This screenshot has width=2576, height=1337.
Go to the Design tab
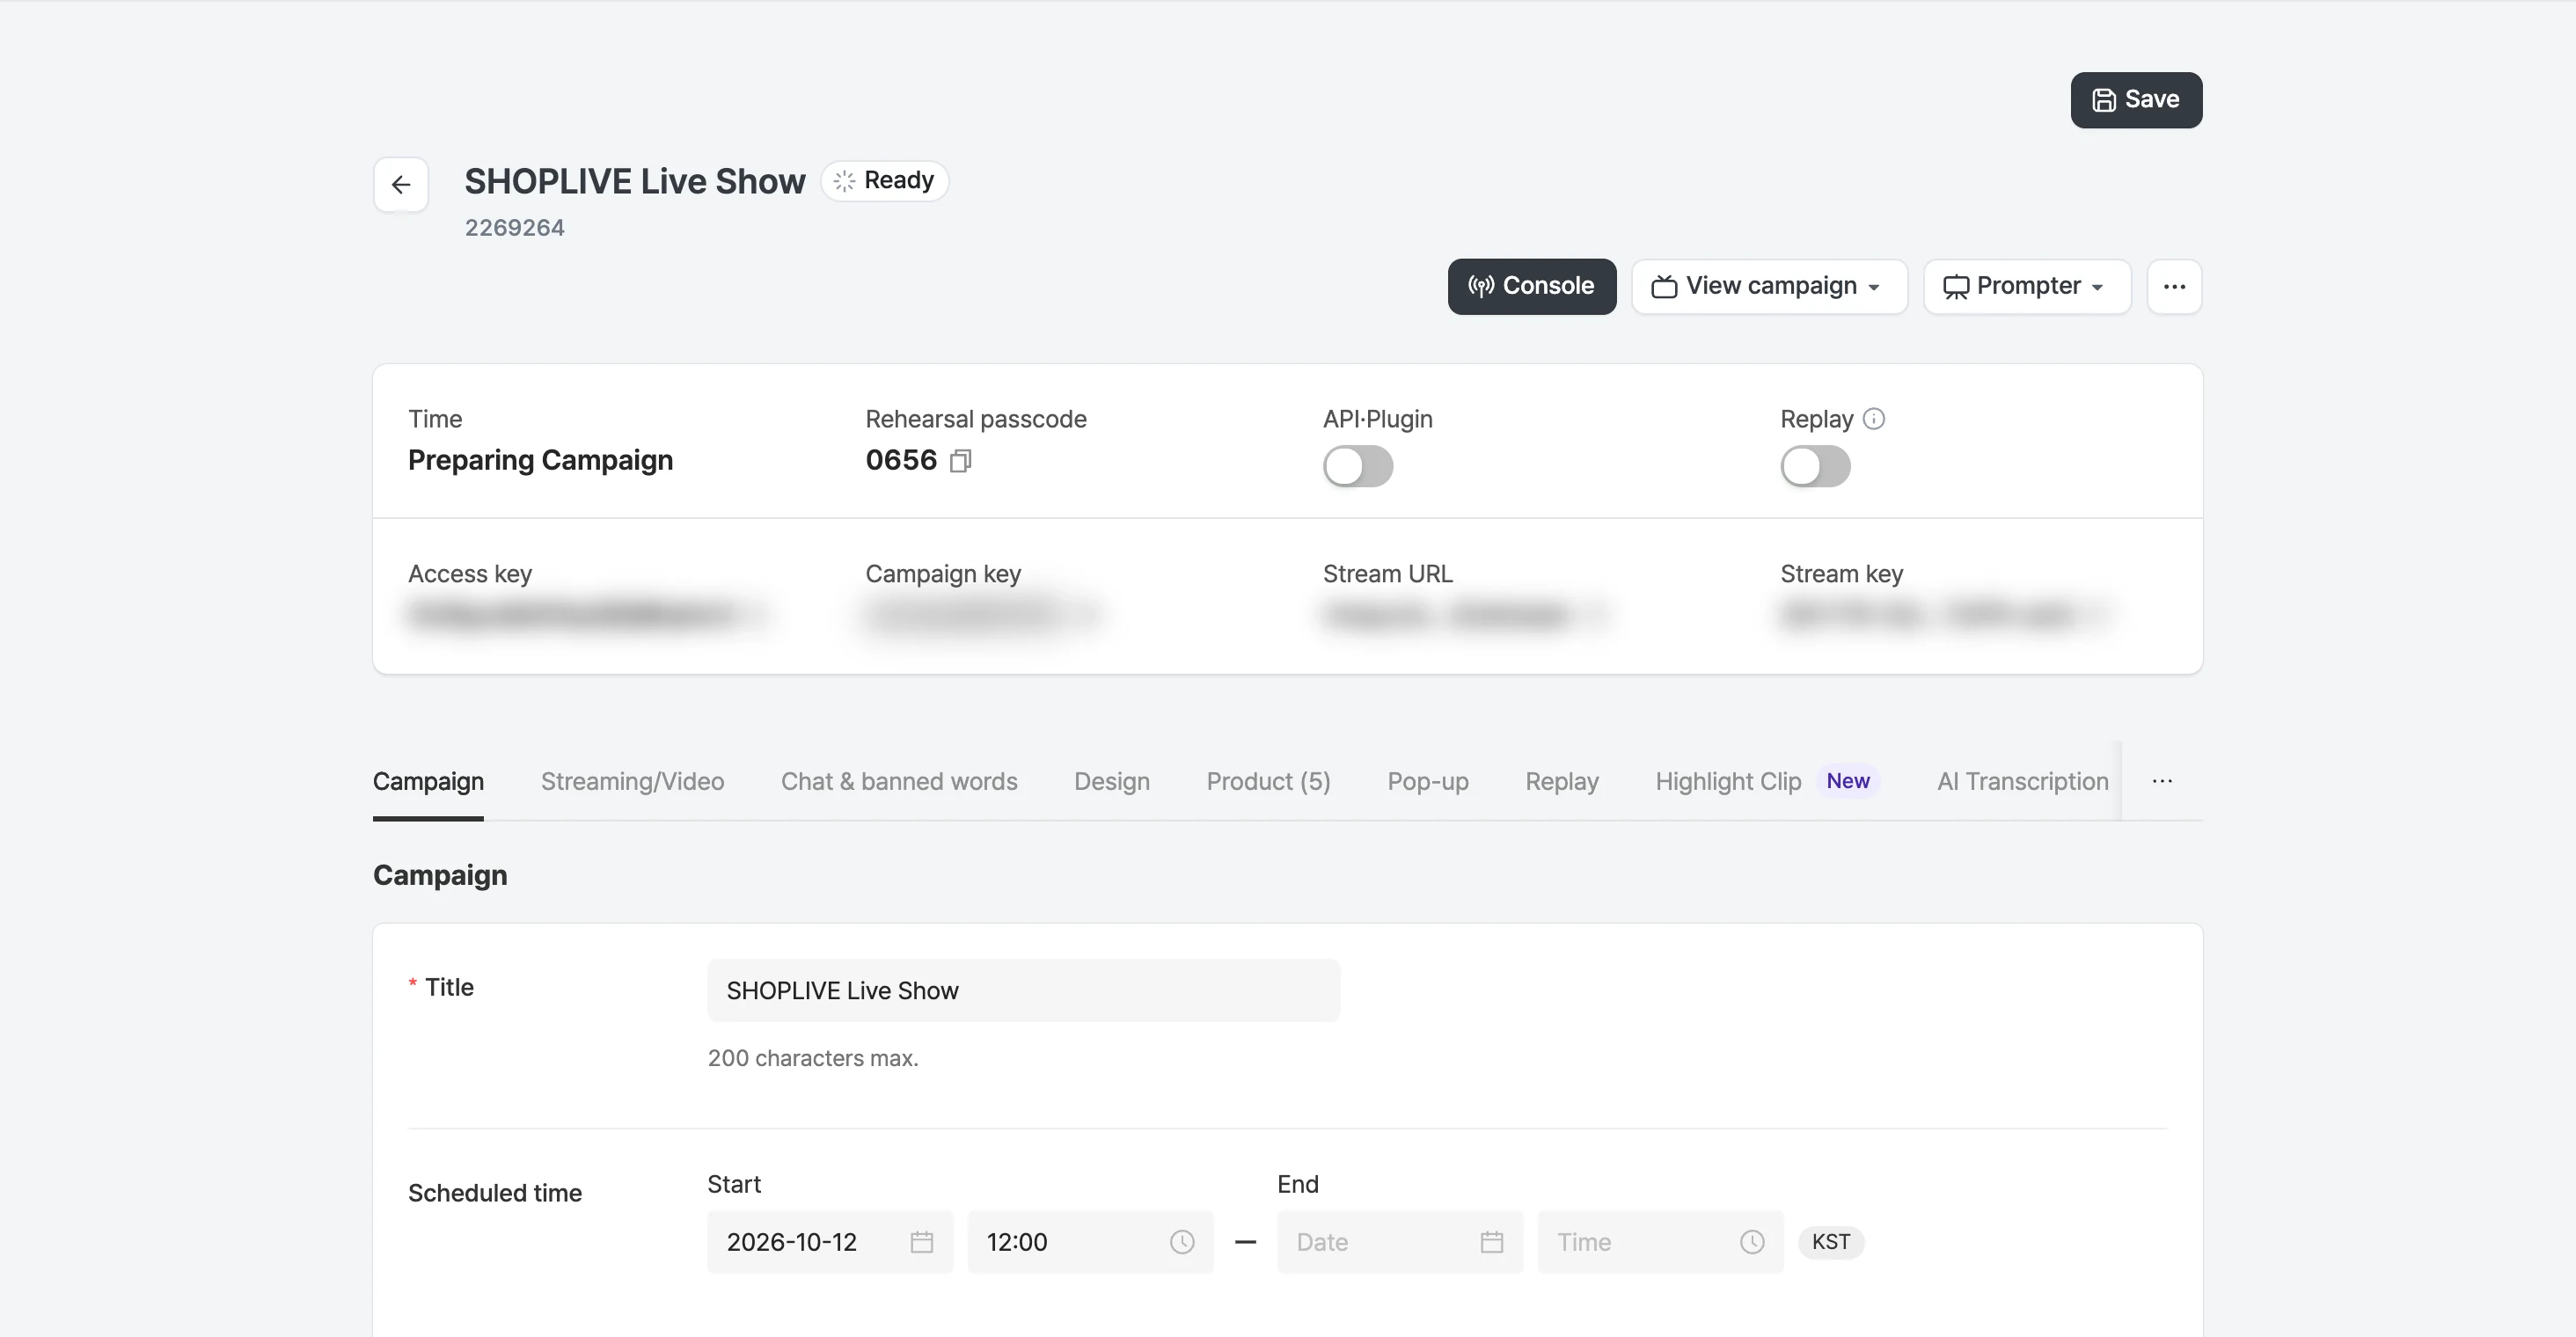(x=1112, y=781)
